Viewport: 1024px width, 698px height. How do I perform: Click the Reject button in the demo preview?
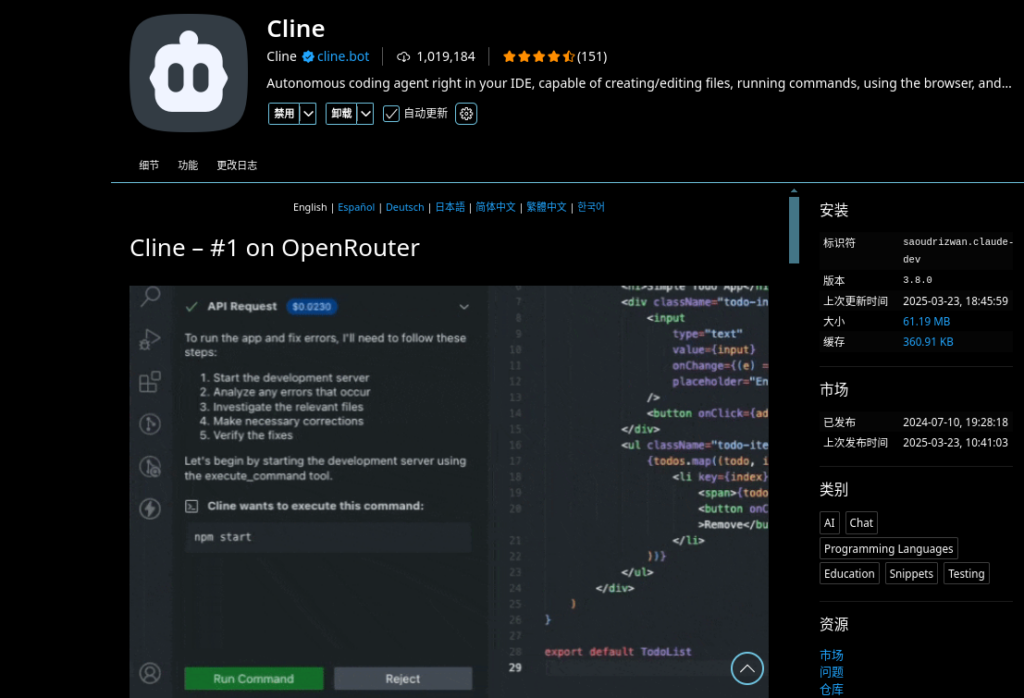coord(403,678)
